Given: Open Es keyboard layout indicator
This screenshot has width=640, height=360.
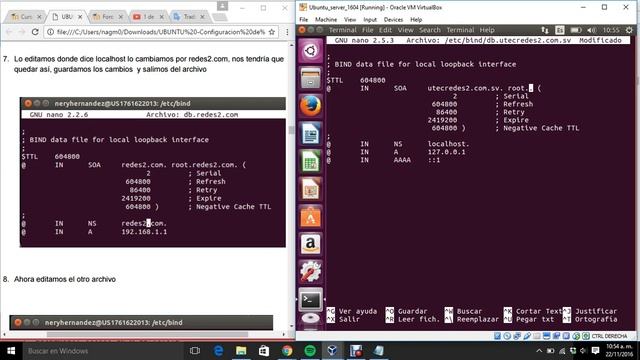Looking at the screenshot, I should 560,30.
